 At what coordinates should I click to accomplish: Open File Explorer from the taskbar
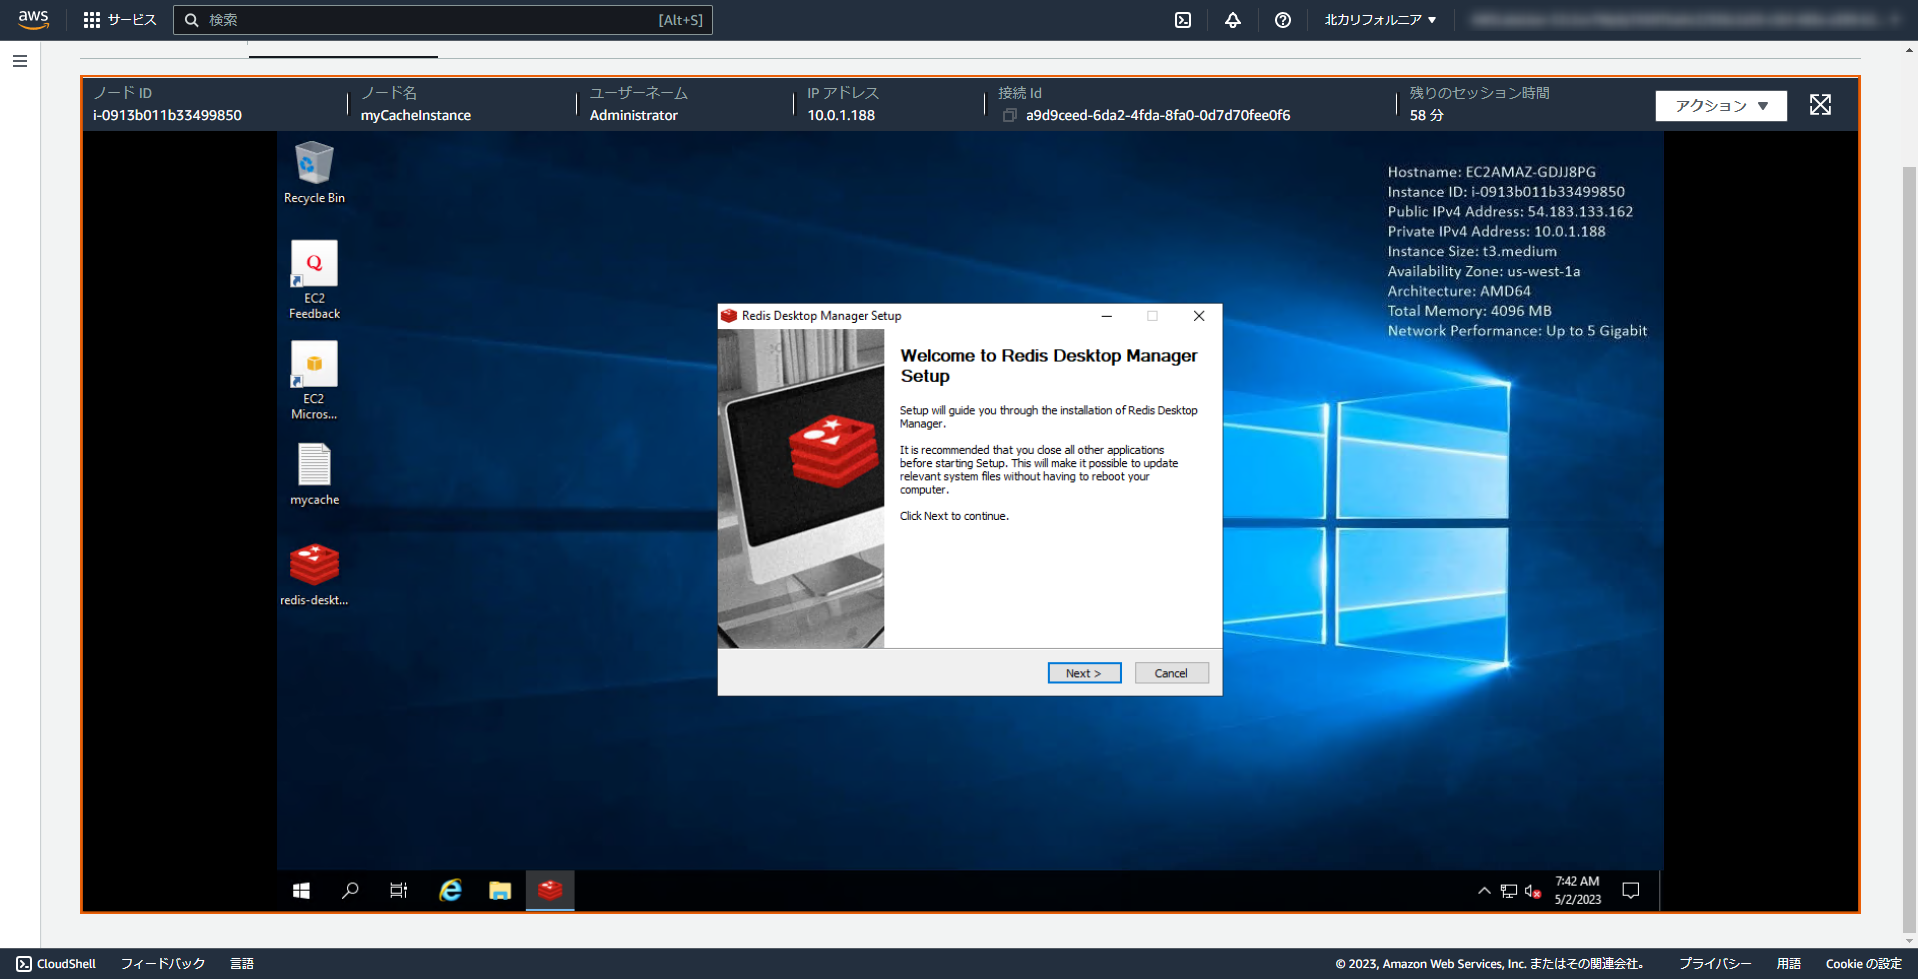[499, 890]
